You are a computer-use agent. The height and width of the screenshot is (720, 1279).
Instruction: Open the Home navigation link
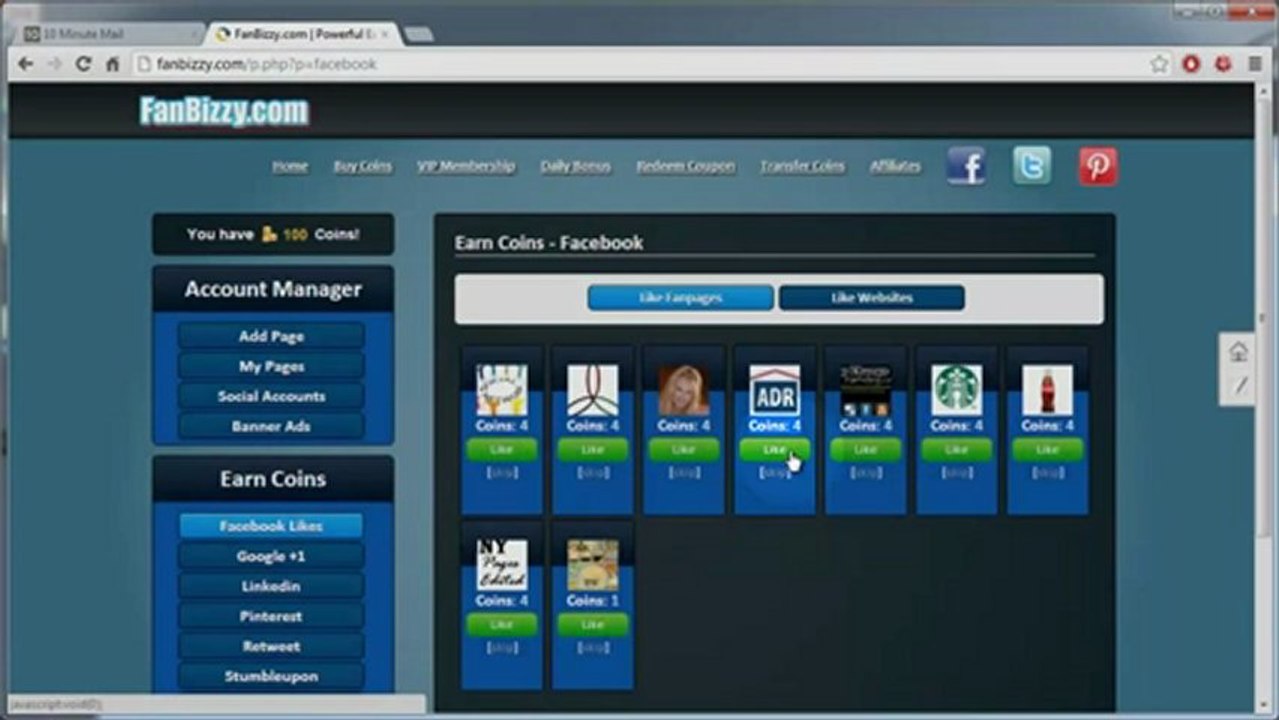(x=290, y=166)
